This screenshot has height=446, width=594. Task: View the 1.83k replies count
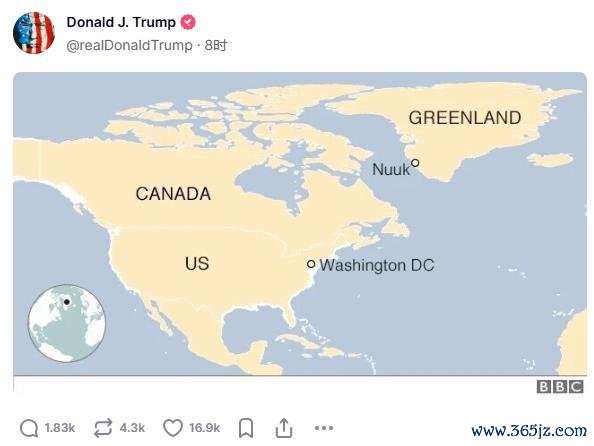click(60, 428)
